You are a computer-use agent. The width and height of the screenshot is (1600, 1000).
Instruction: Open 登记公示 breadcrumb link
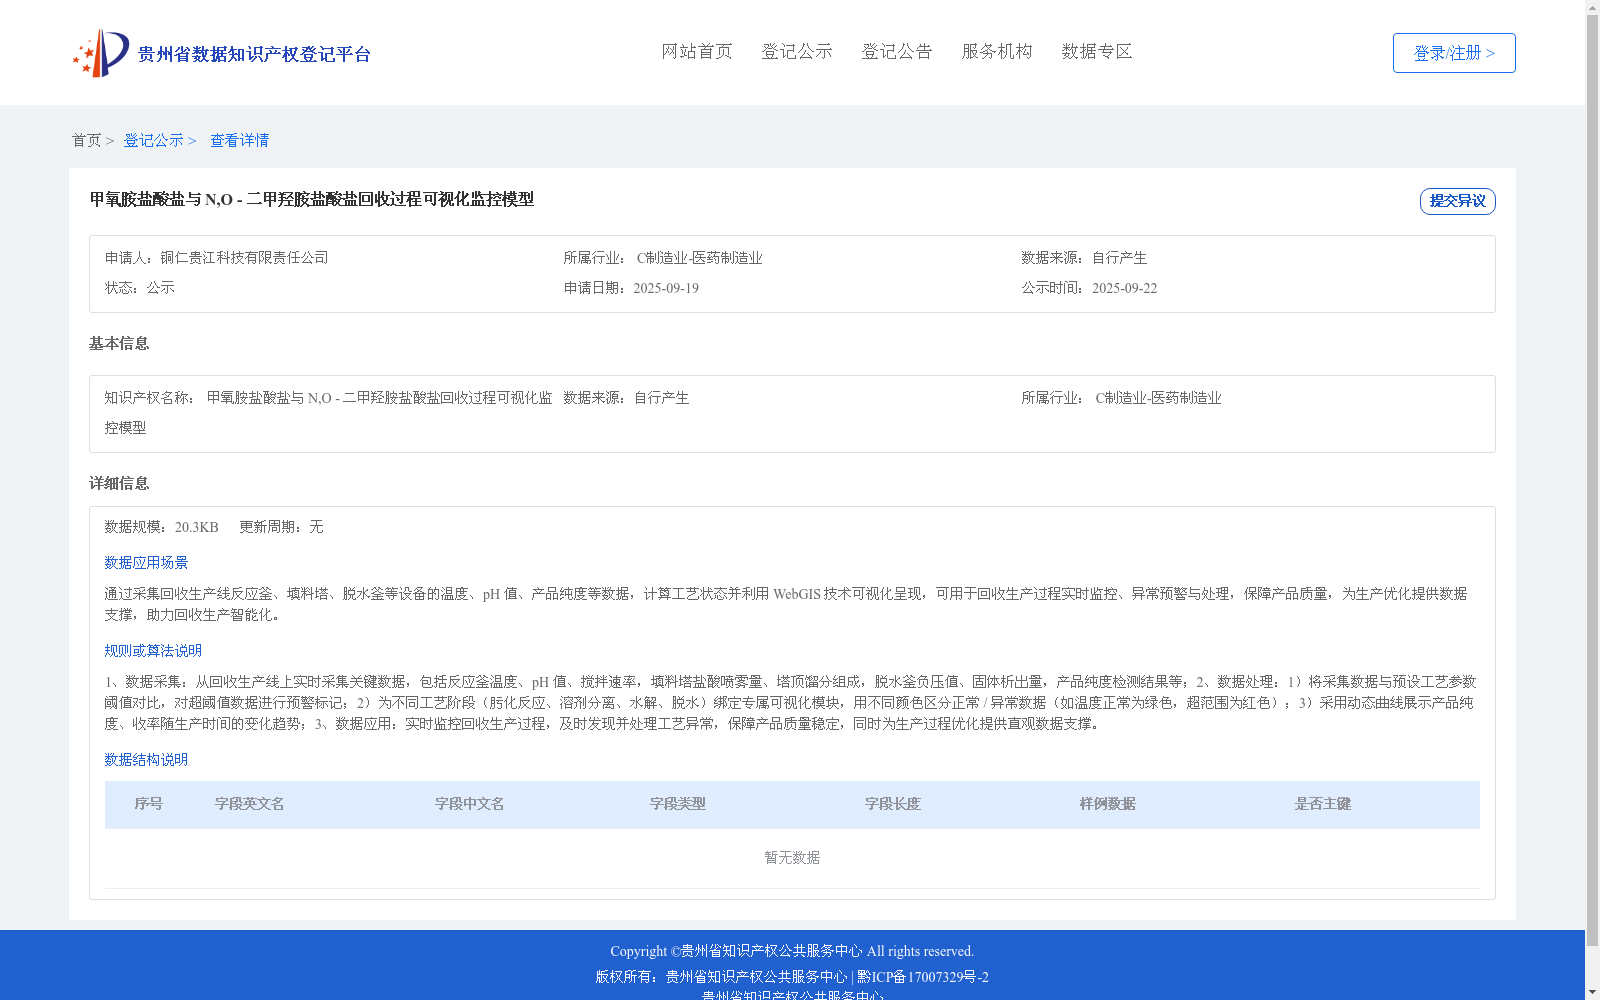153,140
